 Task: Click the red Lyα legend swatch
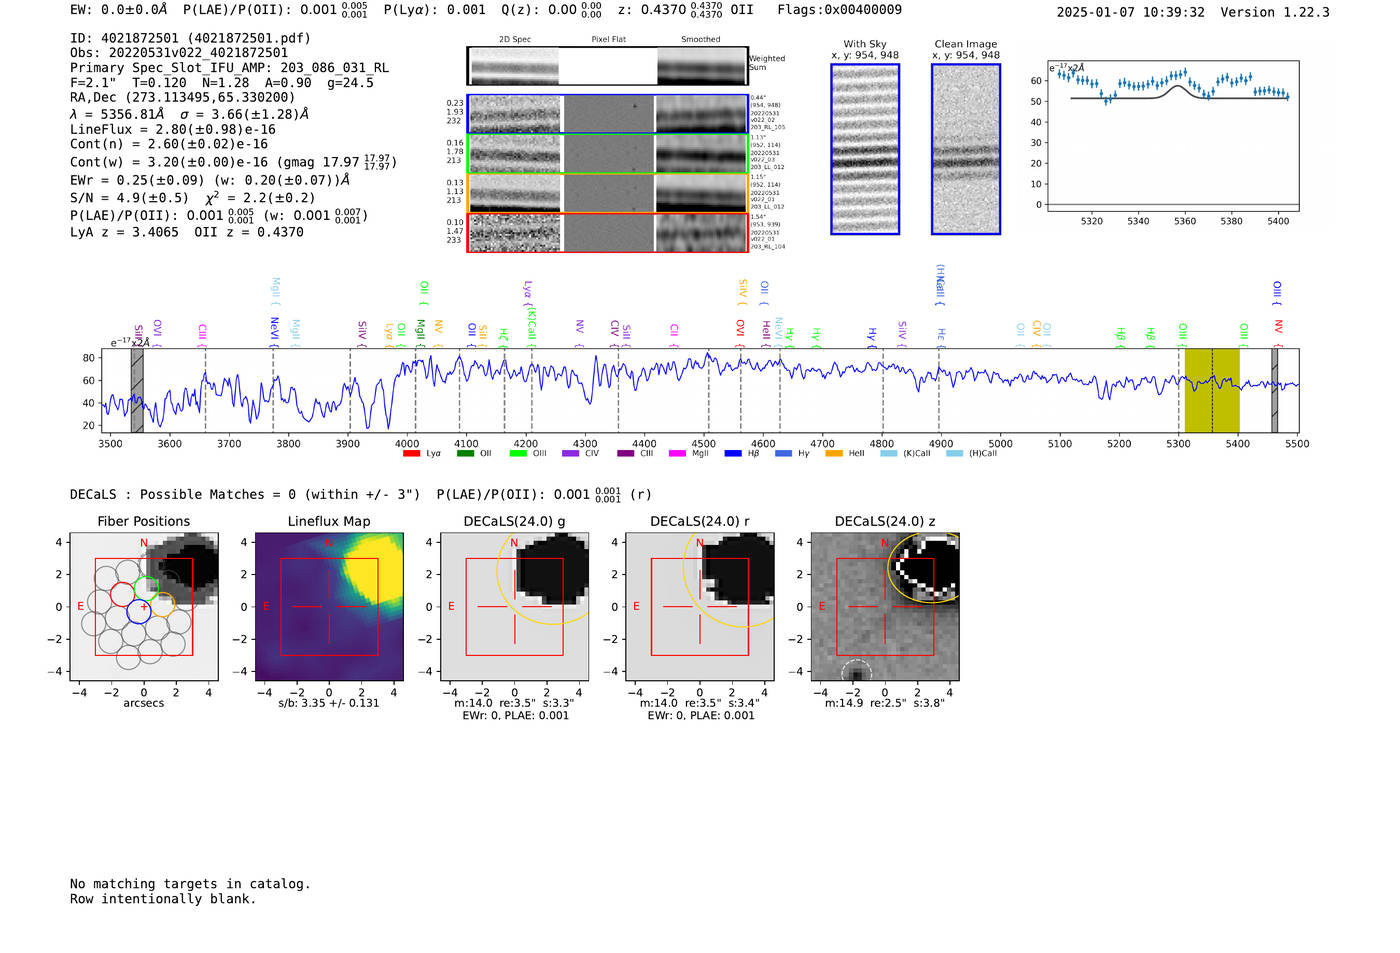coord(411,454)
